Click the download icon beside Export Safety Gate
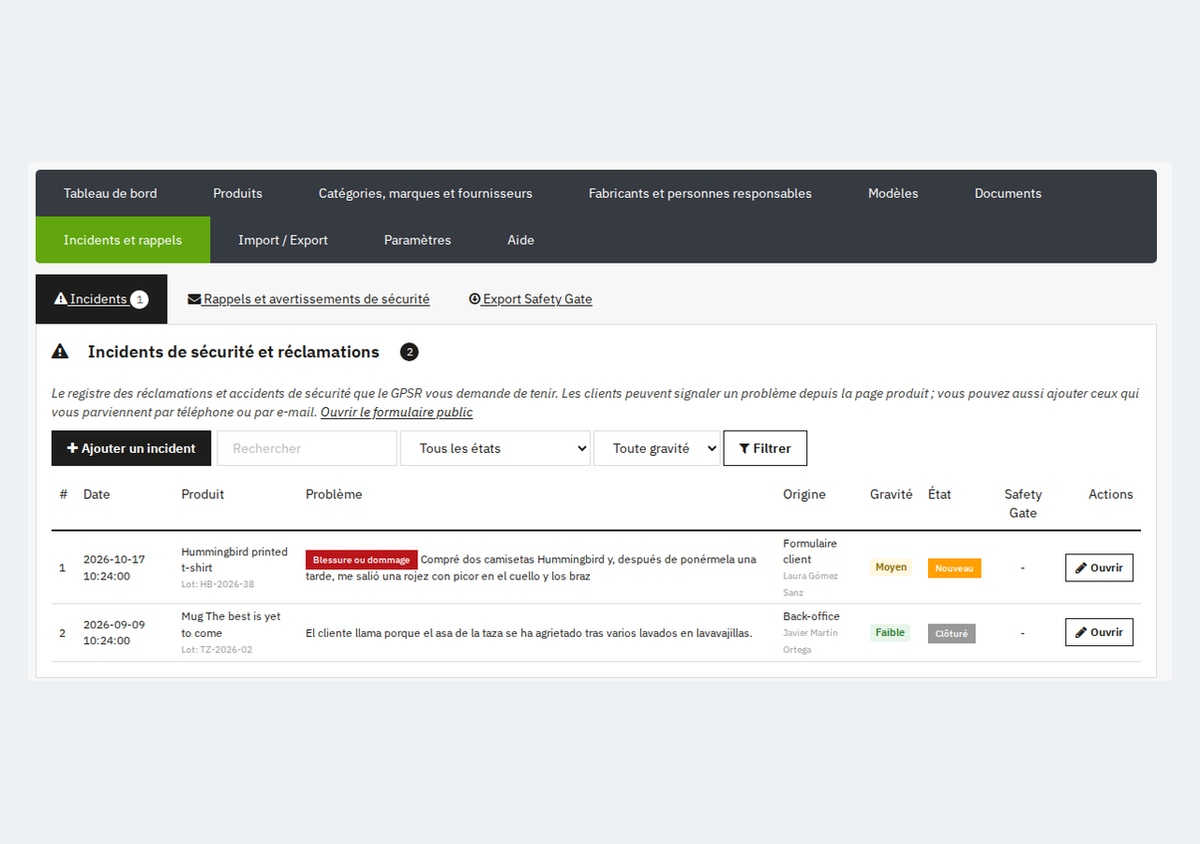This screenshot has height=844, width=1200. 475,299
